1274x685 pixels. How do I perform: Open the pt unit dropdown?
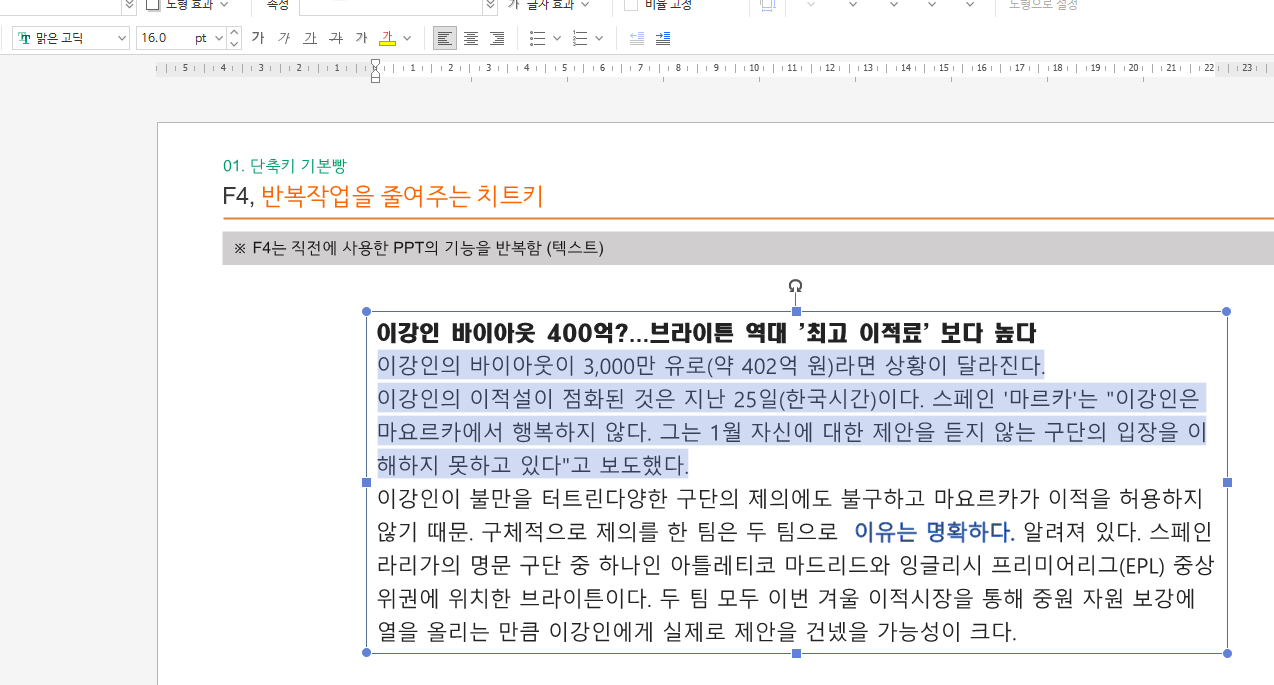[218, 38]
